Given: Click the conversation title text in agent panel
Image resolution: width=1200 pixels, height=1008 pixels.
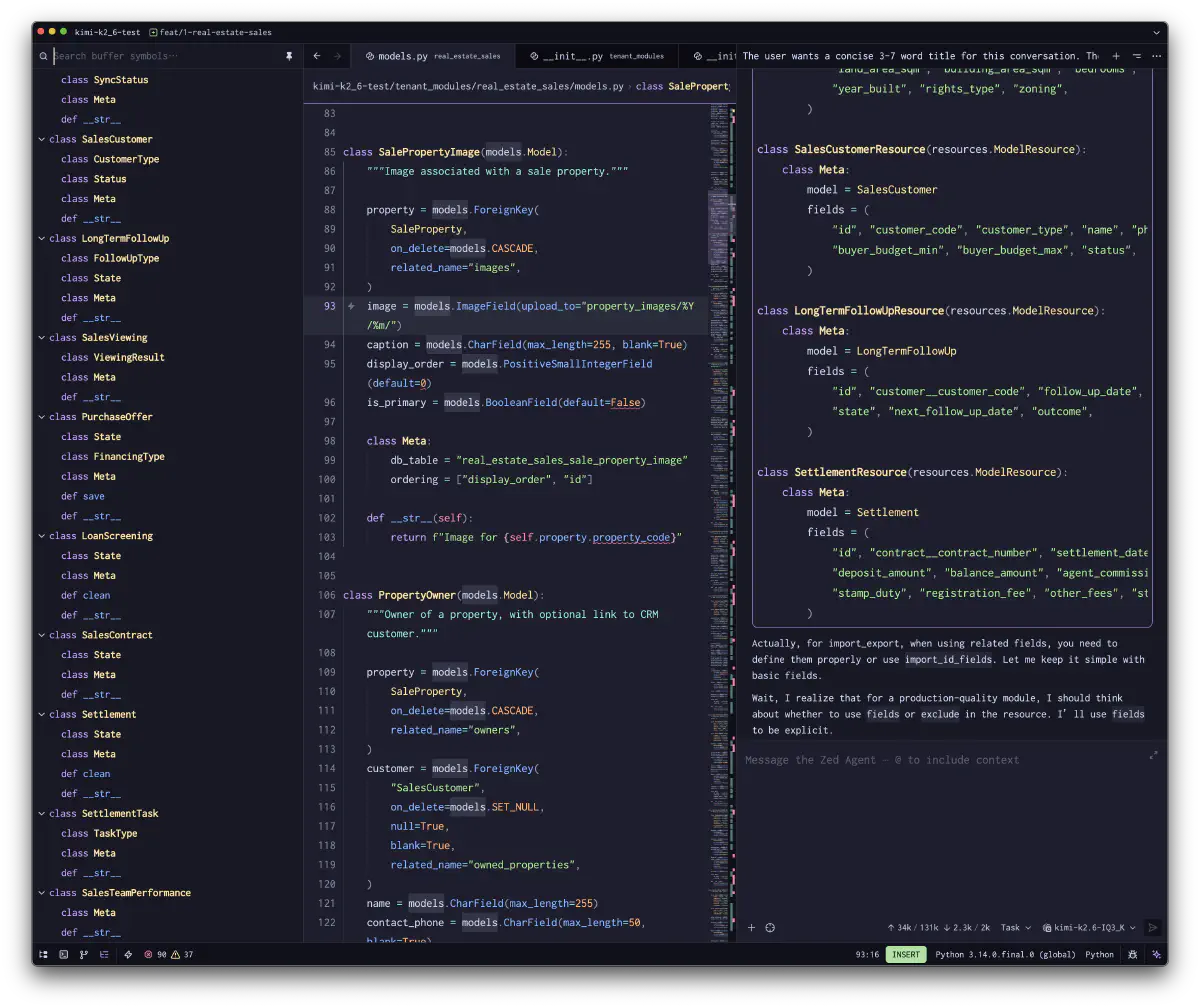Looking at the screenshot, I should point(920,56).
